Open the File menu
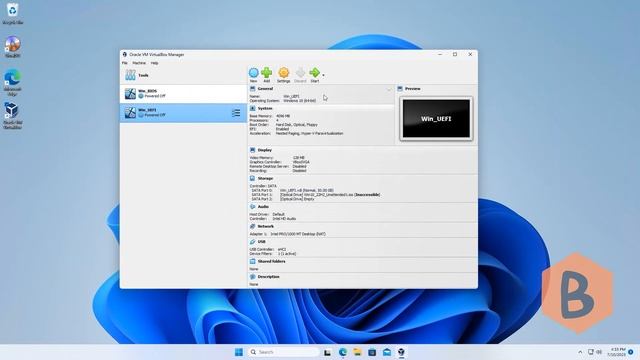The image size is (640, 360). pos(124,63)
